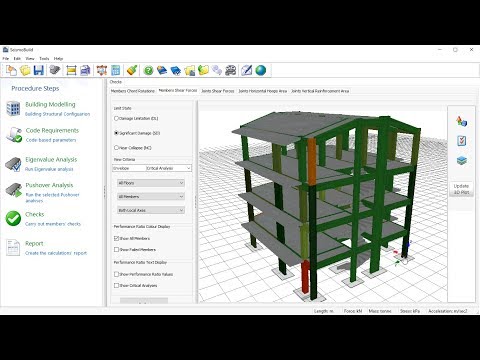The width and height of the screenshot is (480, 360).
Task: Select the Near Collapse (NC) radio button
Action: (x=116, y=148)
